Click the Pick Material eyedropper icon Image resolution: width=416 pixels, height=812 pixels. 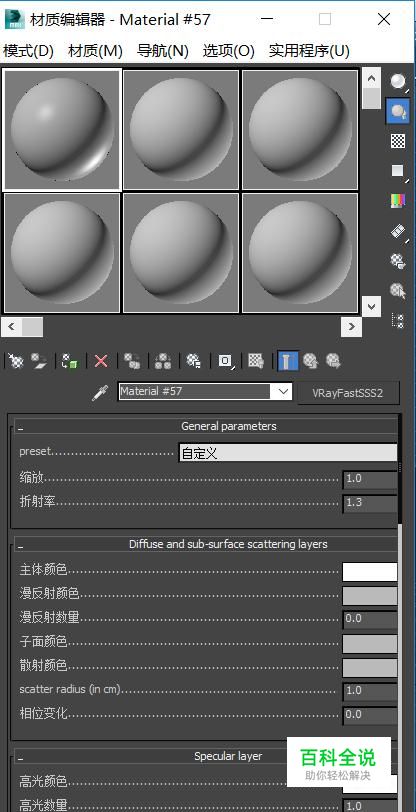pos(98,393)
